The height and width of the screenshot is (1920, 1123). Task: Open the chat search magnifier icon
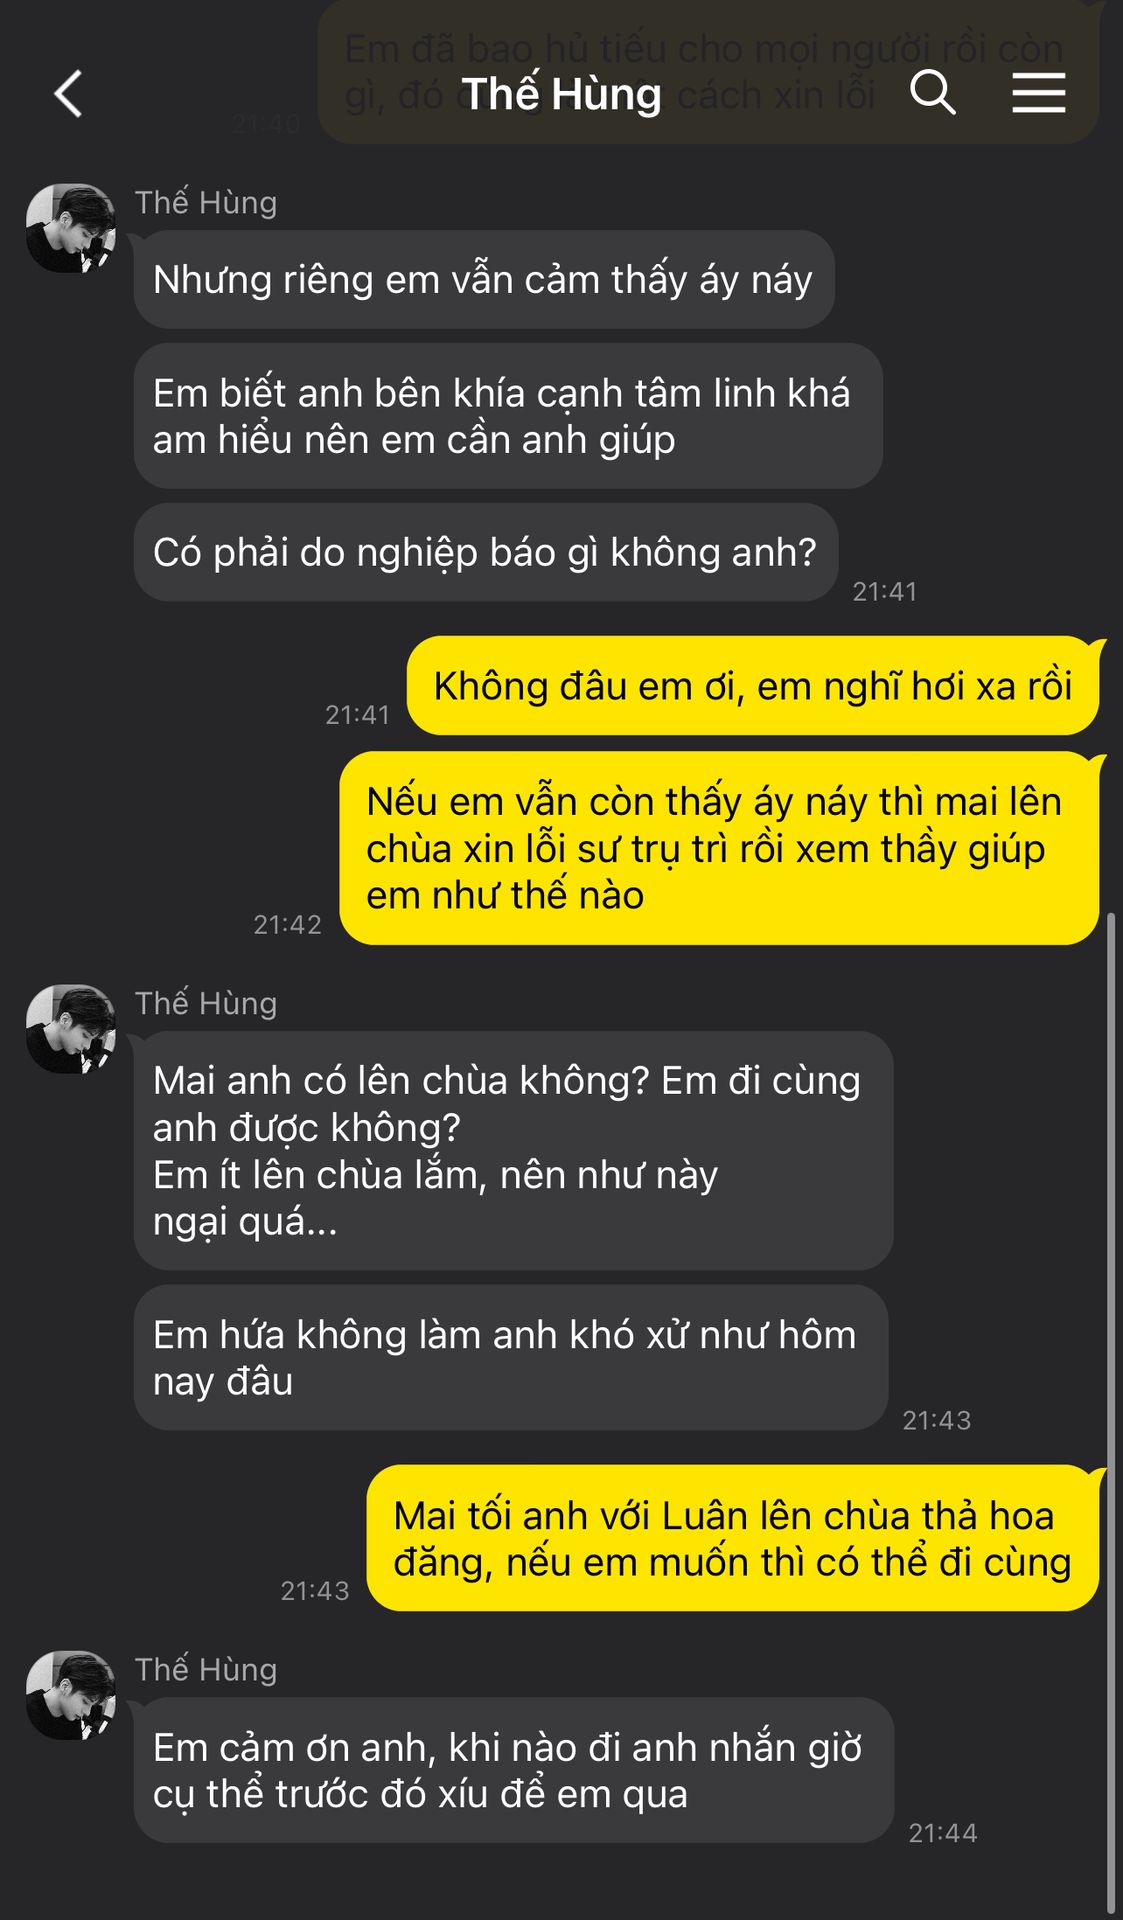tap(933, 93)
